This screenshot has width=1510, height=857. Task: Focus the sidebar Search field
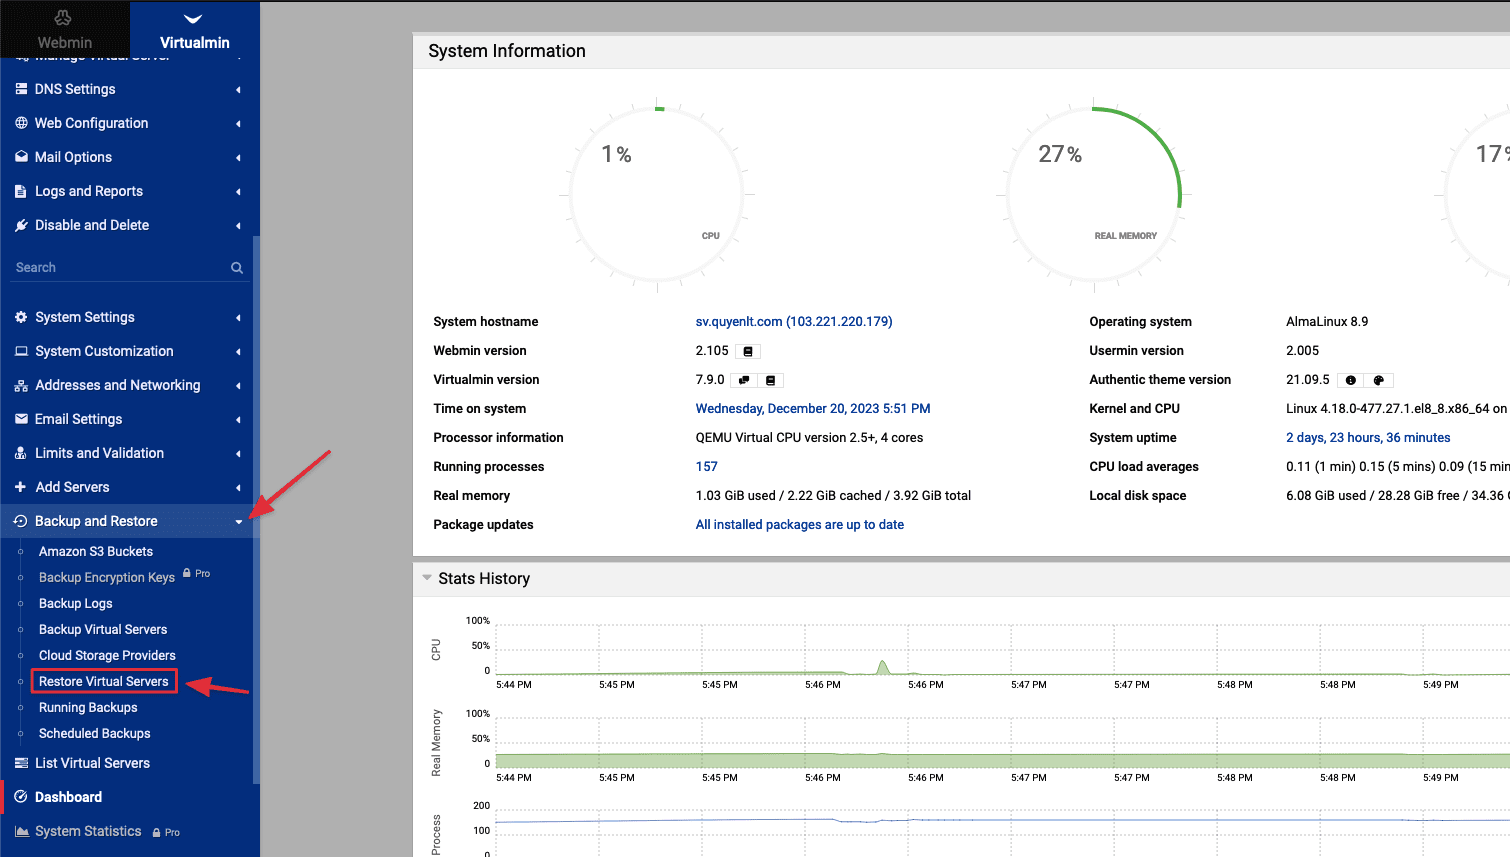(120, 268)
